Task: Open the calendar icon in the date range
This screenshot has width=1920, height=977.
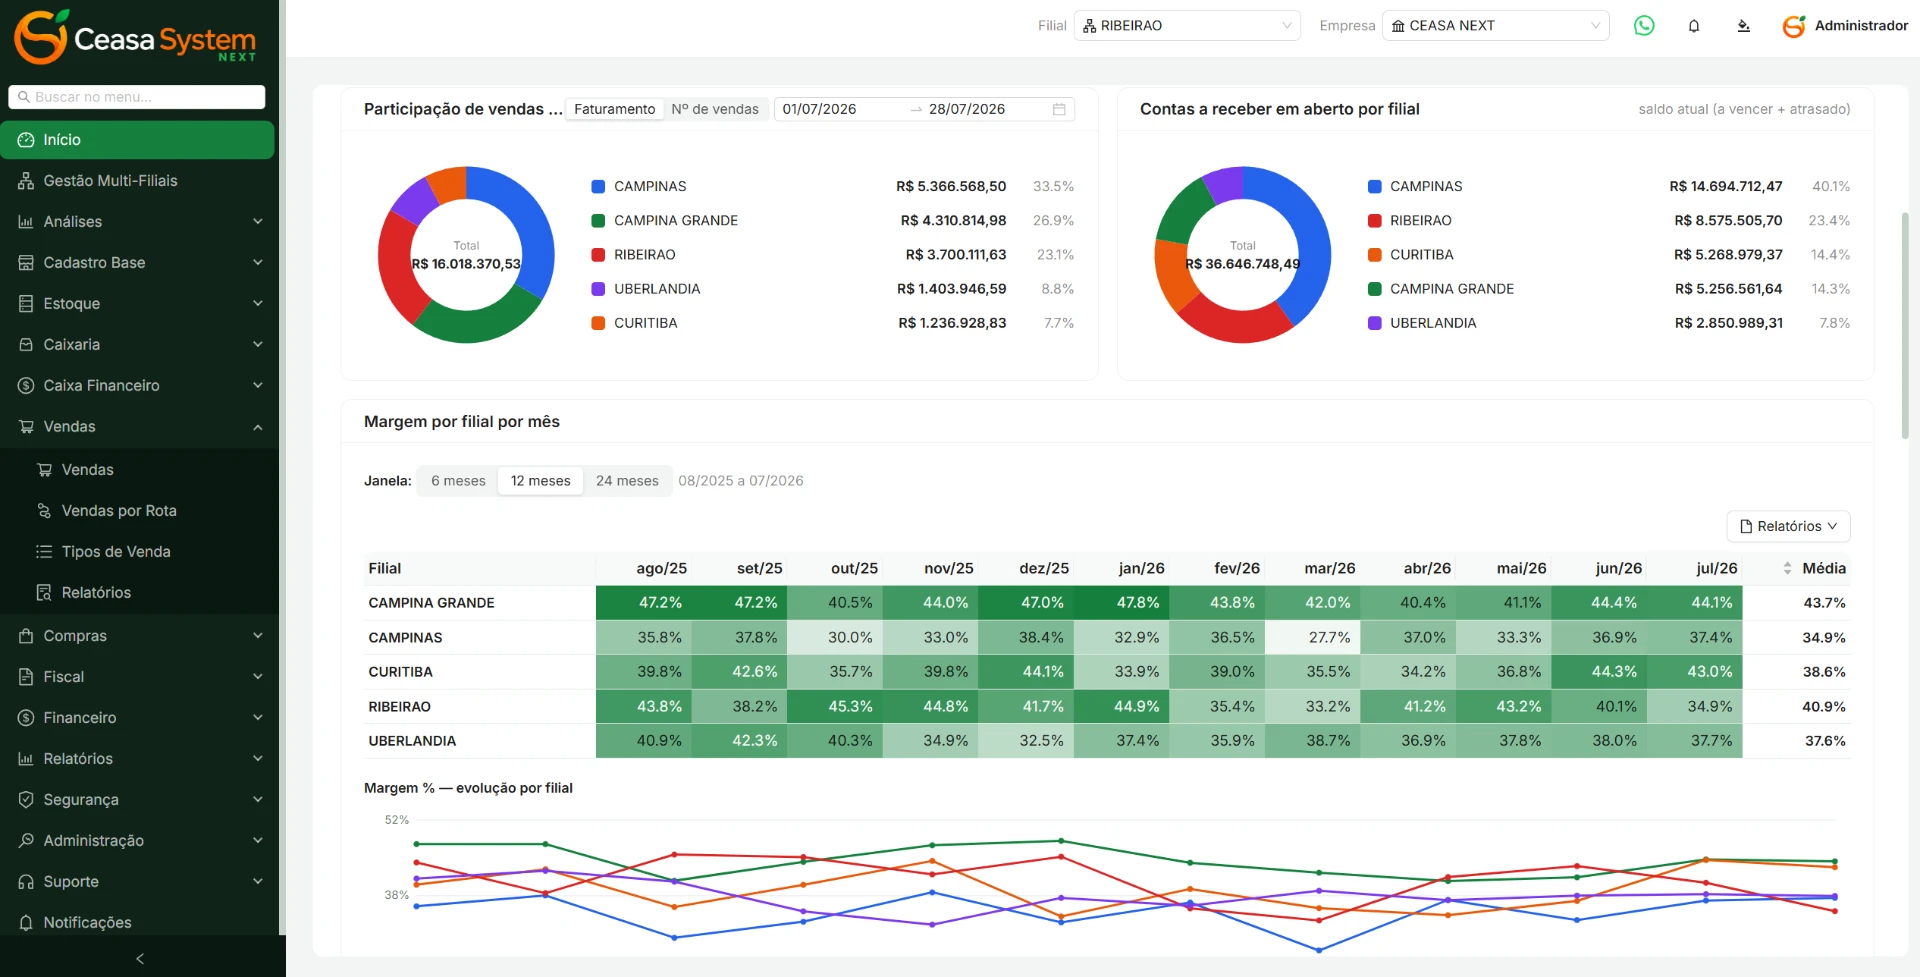Action: point(1059,109)
